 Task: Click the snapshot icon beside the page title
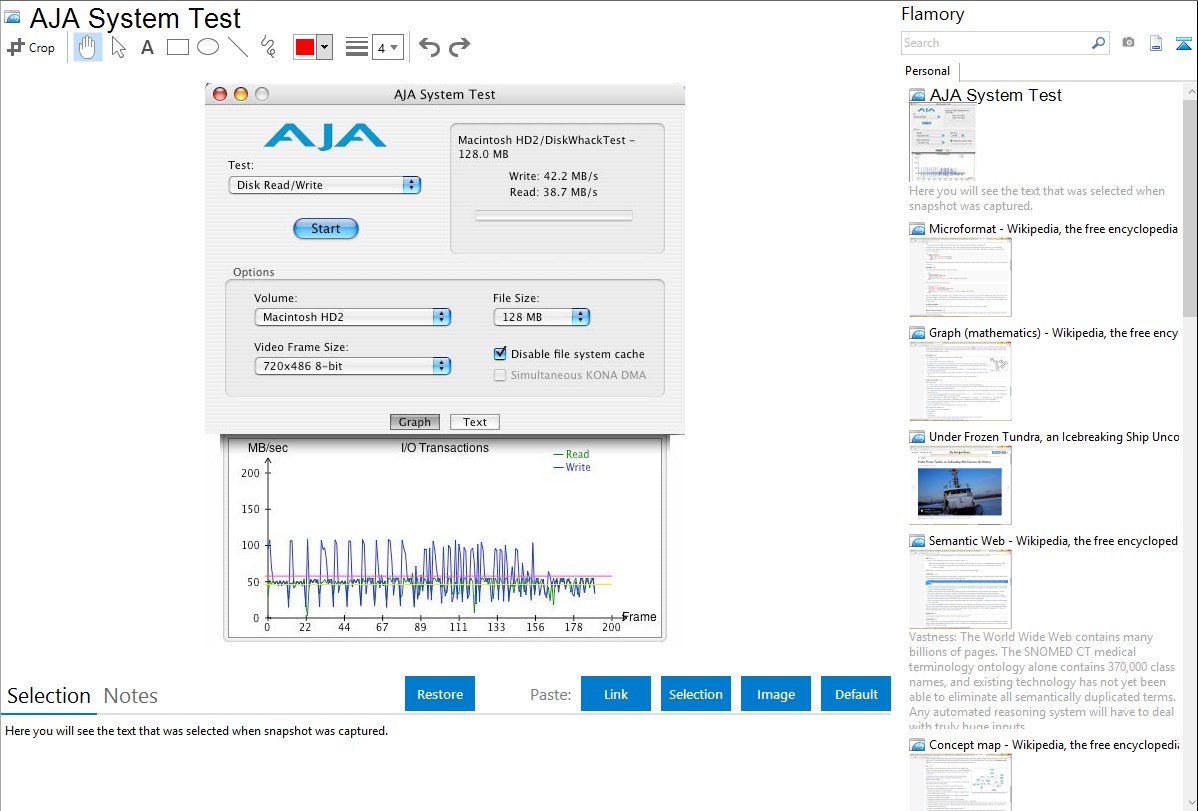pos(12,18)
